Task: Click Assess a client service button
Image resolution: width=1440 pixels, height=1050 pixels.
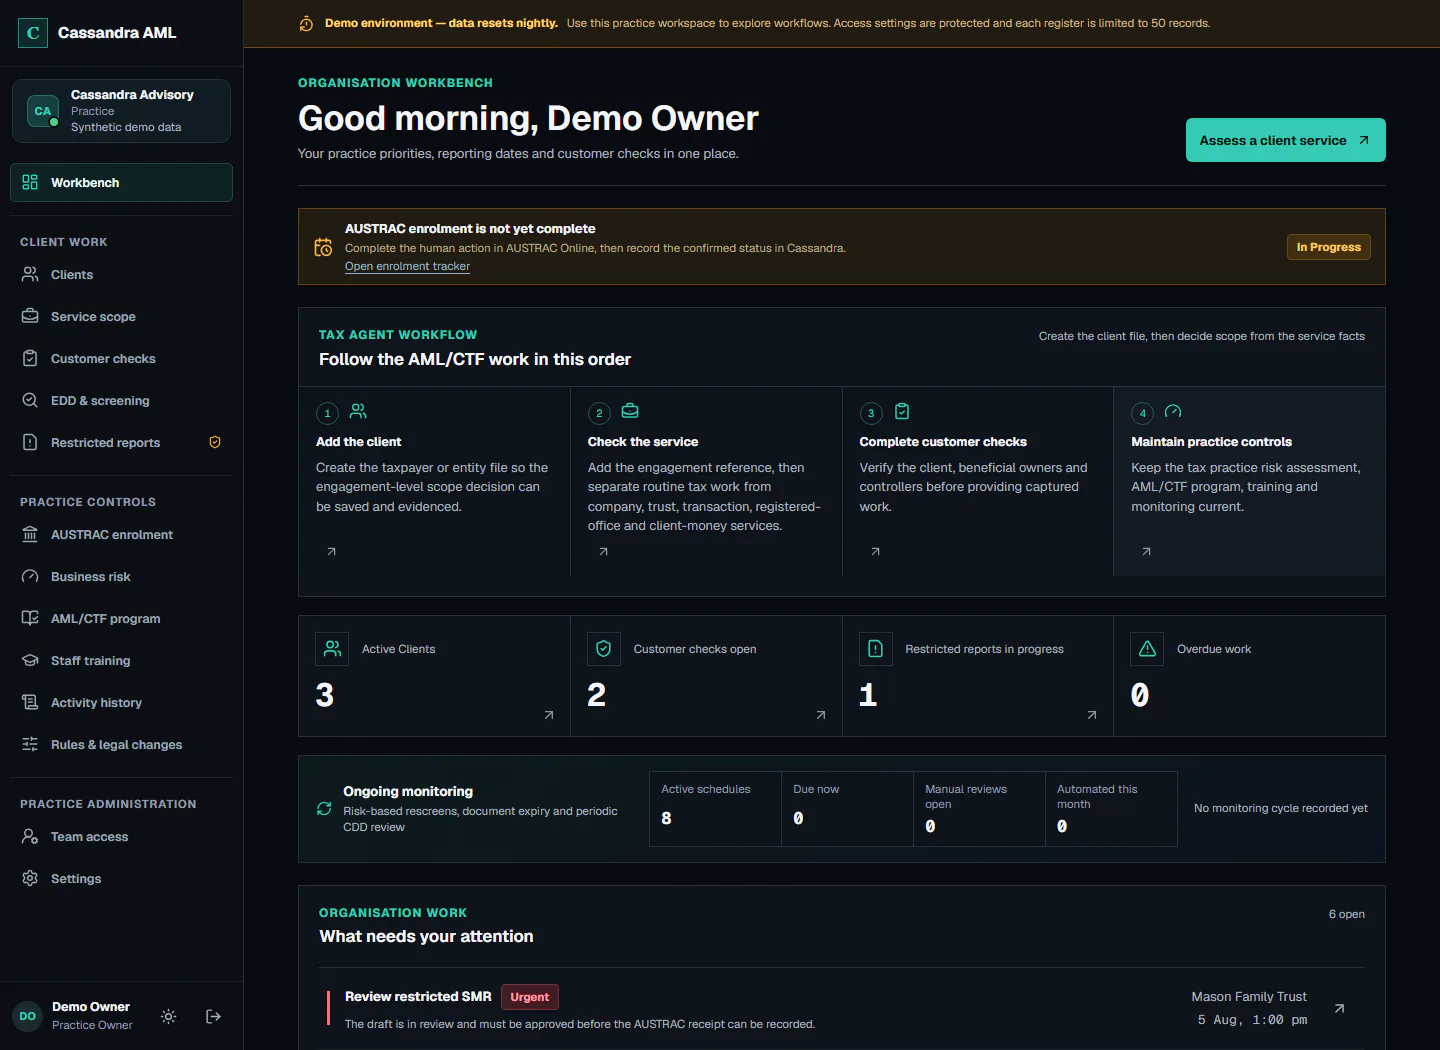Action: tap(1286, 140)
